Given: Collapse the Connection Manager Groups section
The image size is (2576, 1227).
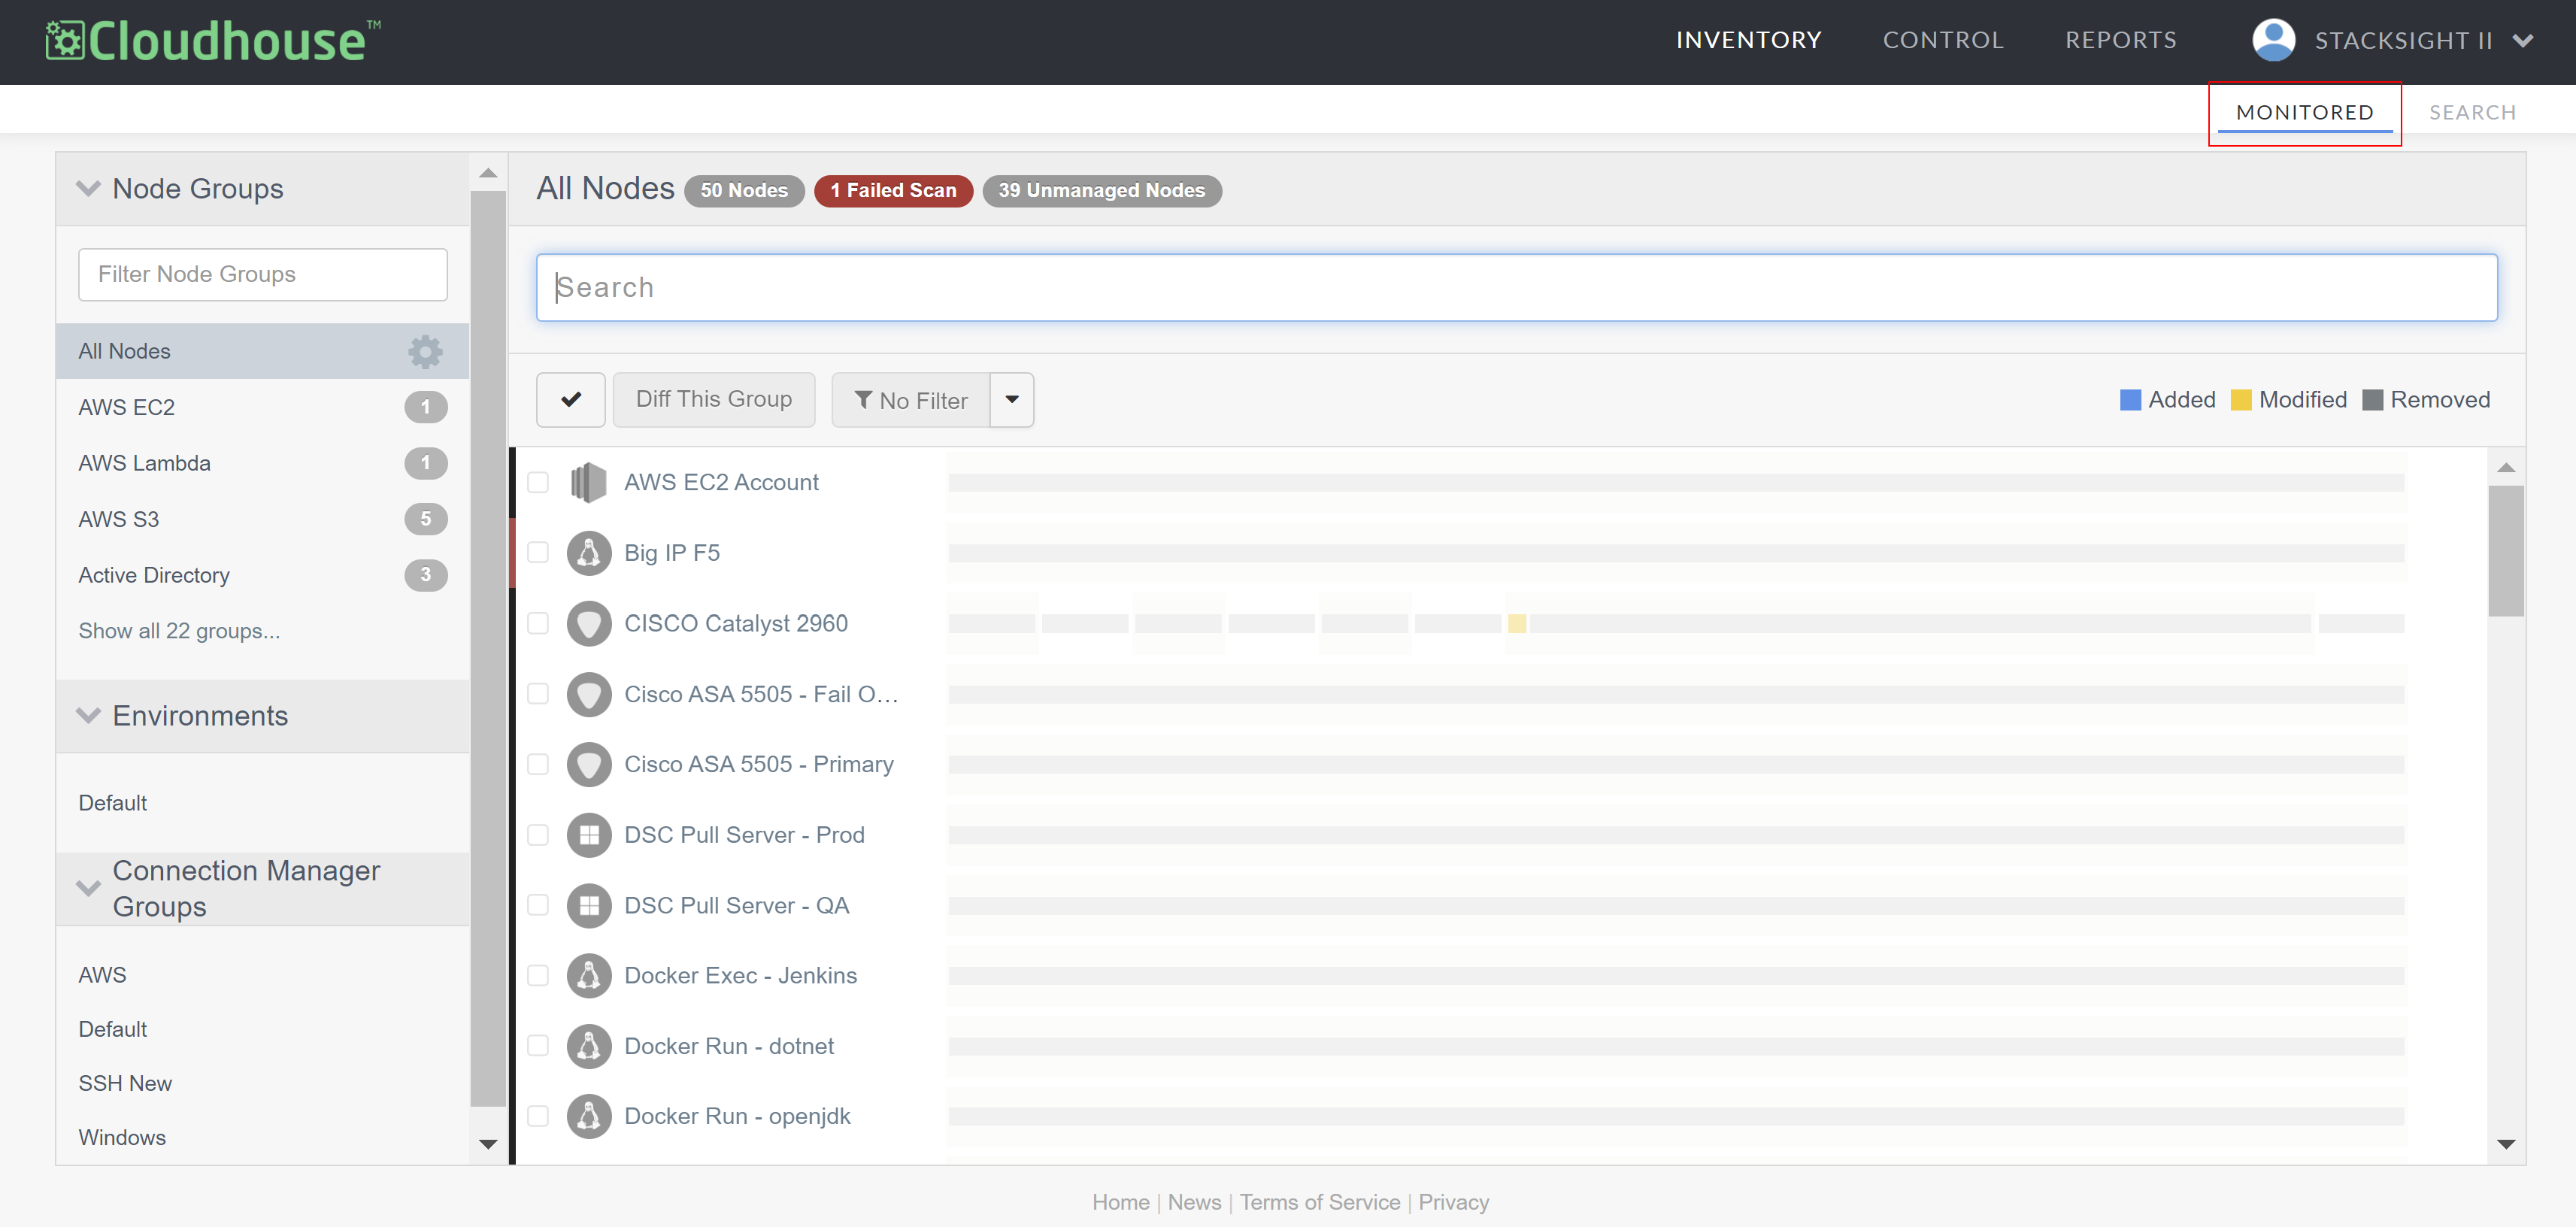Looking at the screenshot, I should point(89,888).
